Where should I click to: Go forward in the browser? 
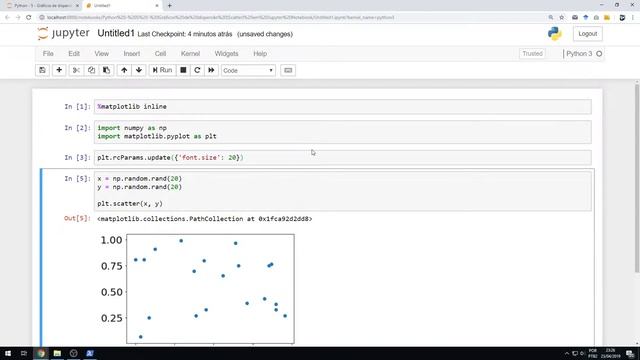coord(18,18)
